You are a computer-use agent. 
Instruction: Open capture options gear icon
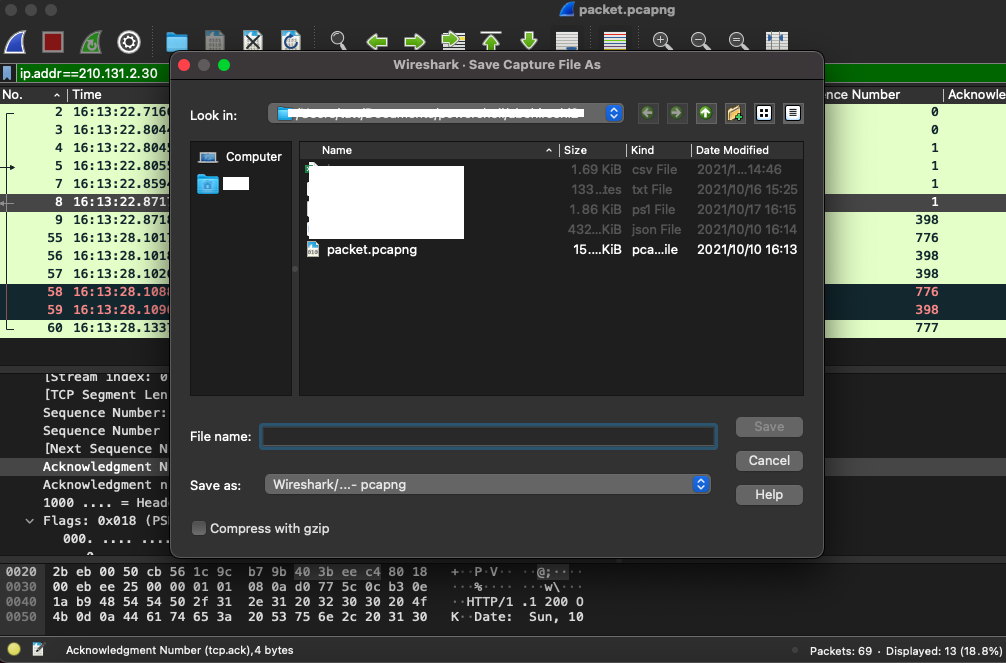(x=129, y=42)
